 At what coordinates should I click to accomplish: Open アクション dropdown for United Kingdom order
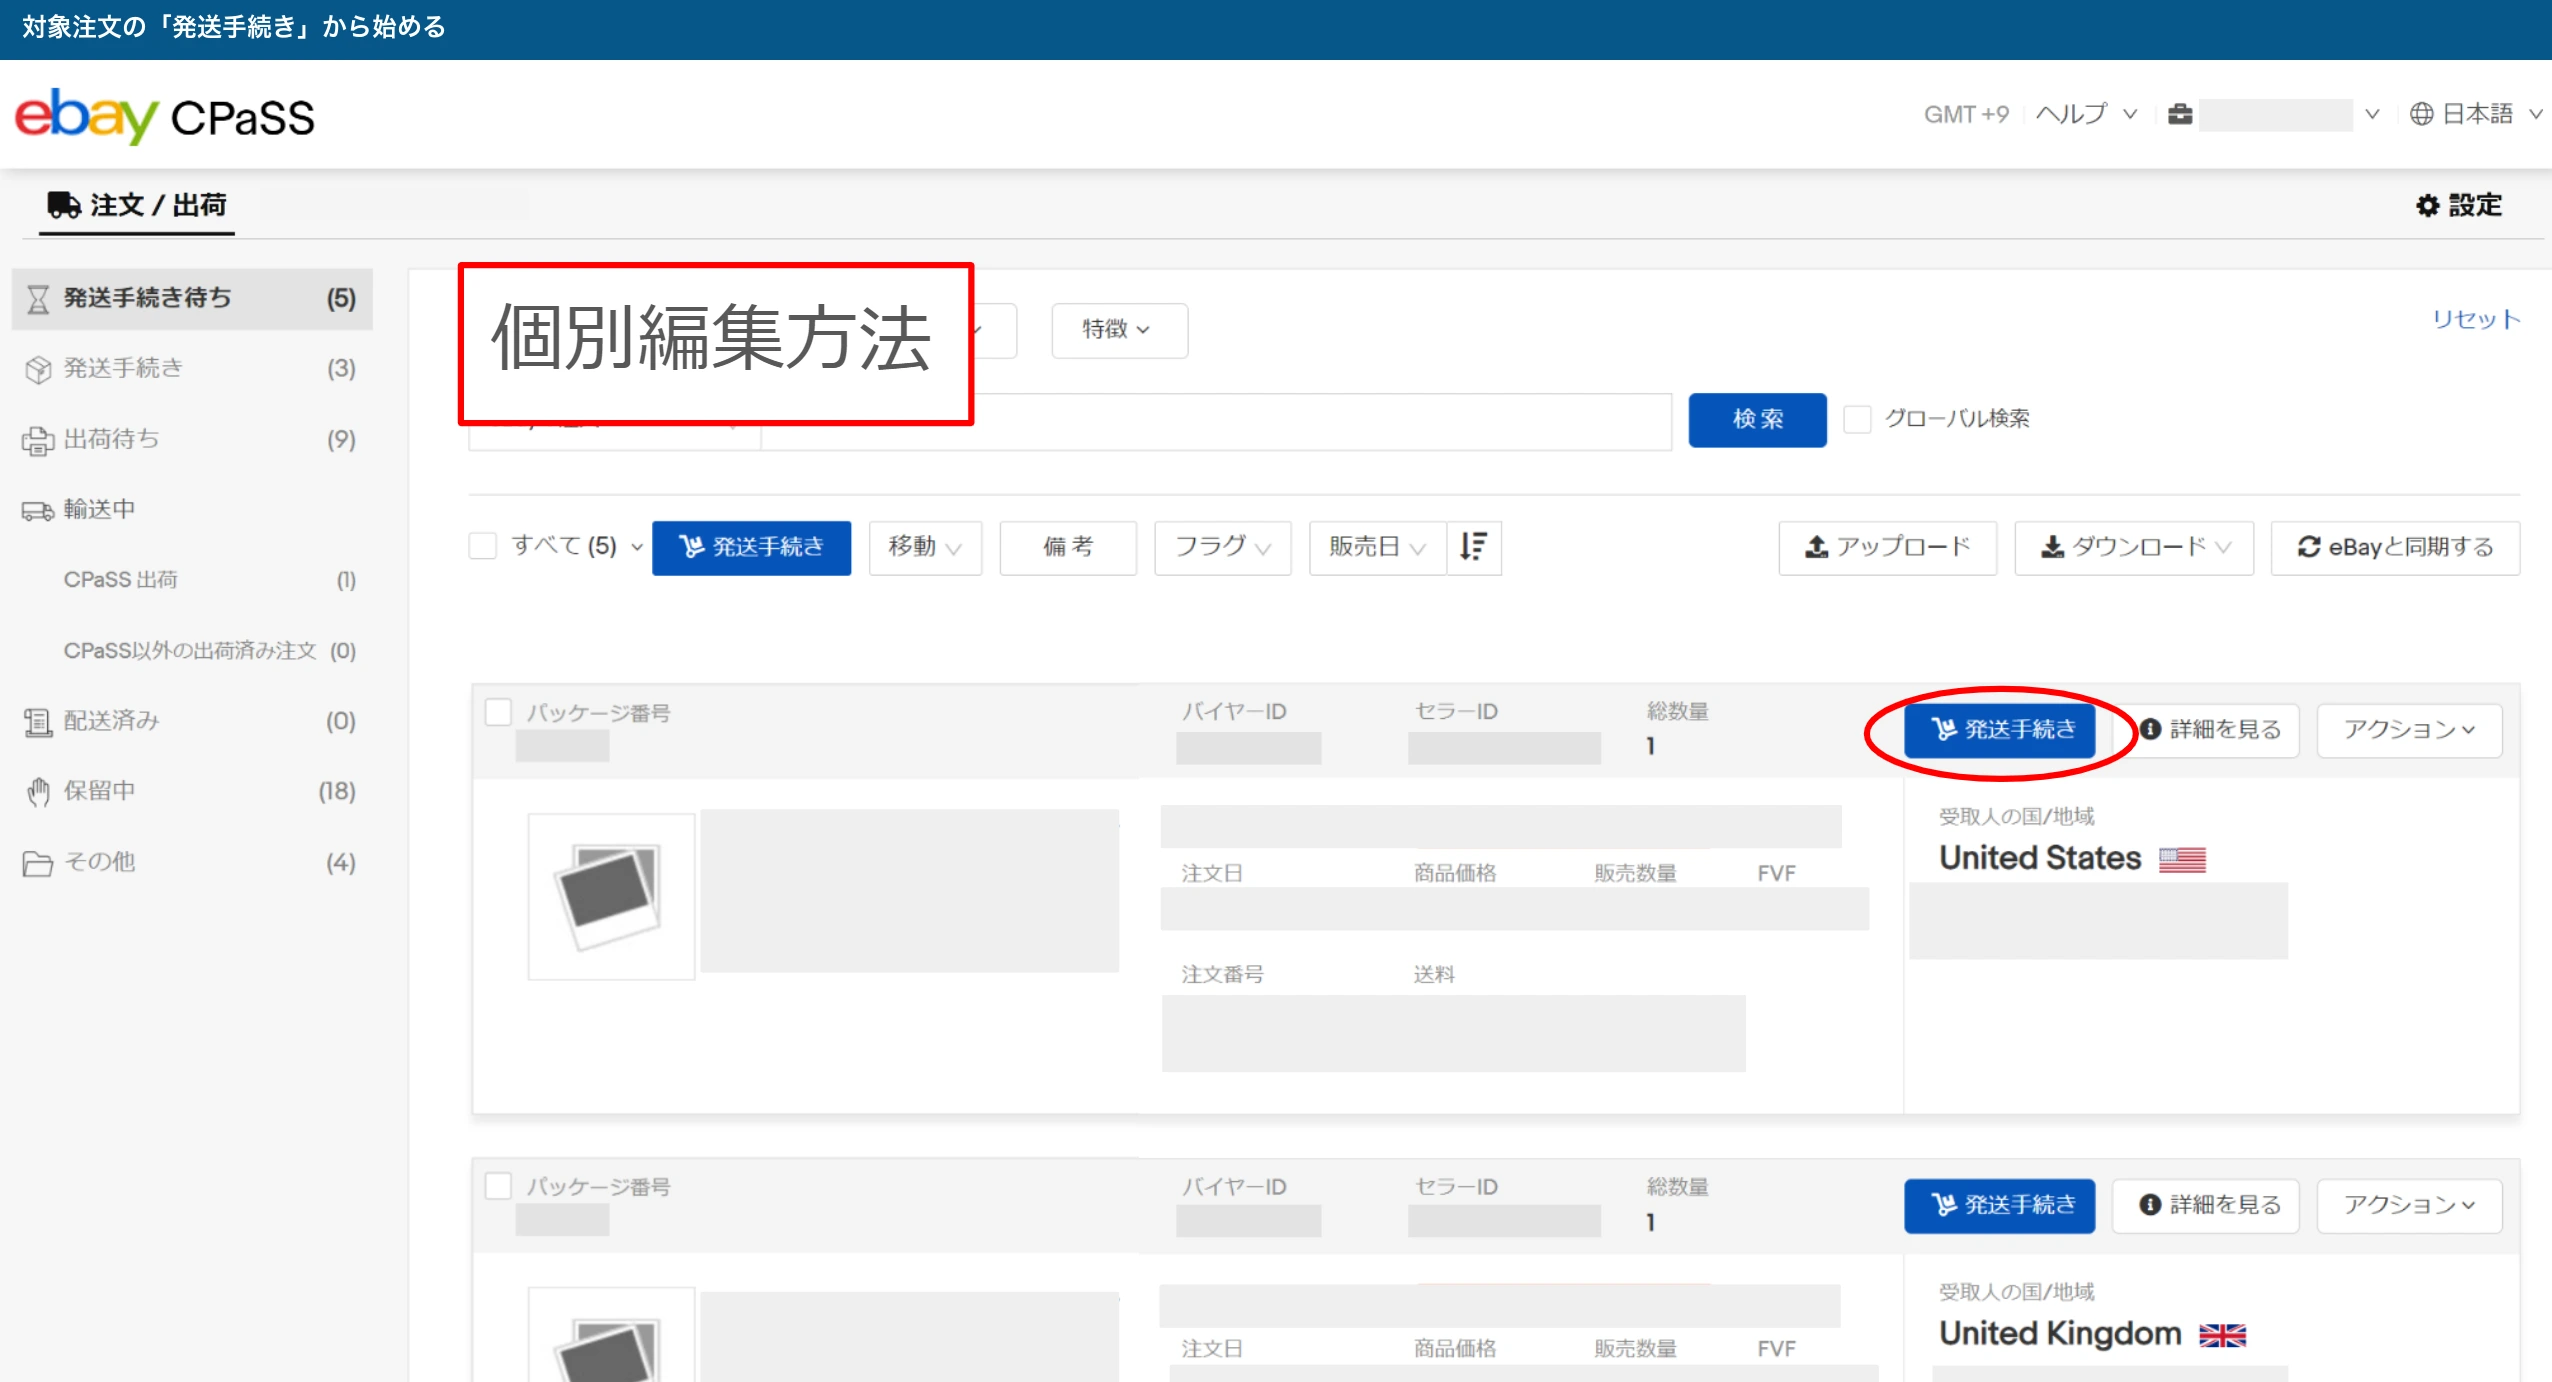pos(2409,1205)
